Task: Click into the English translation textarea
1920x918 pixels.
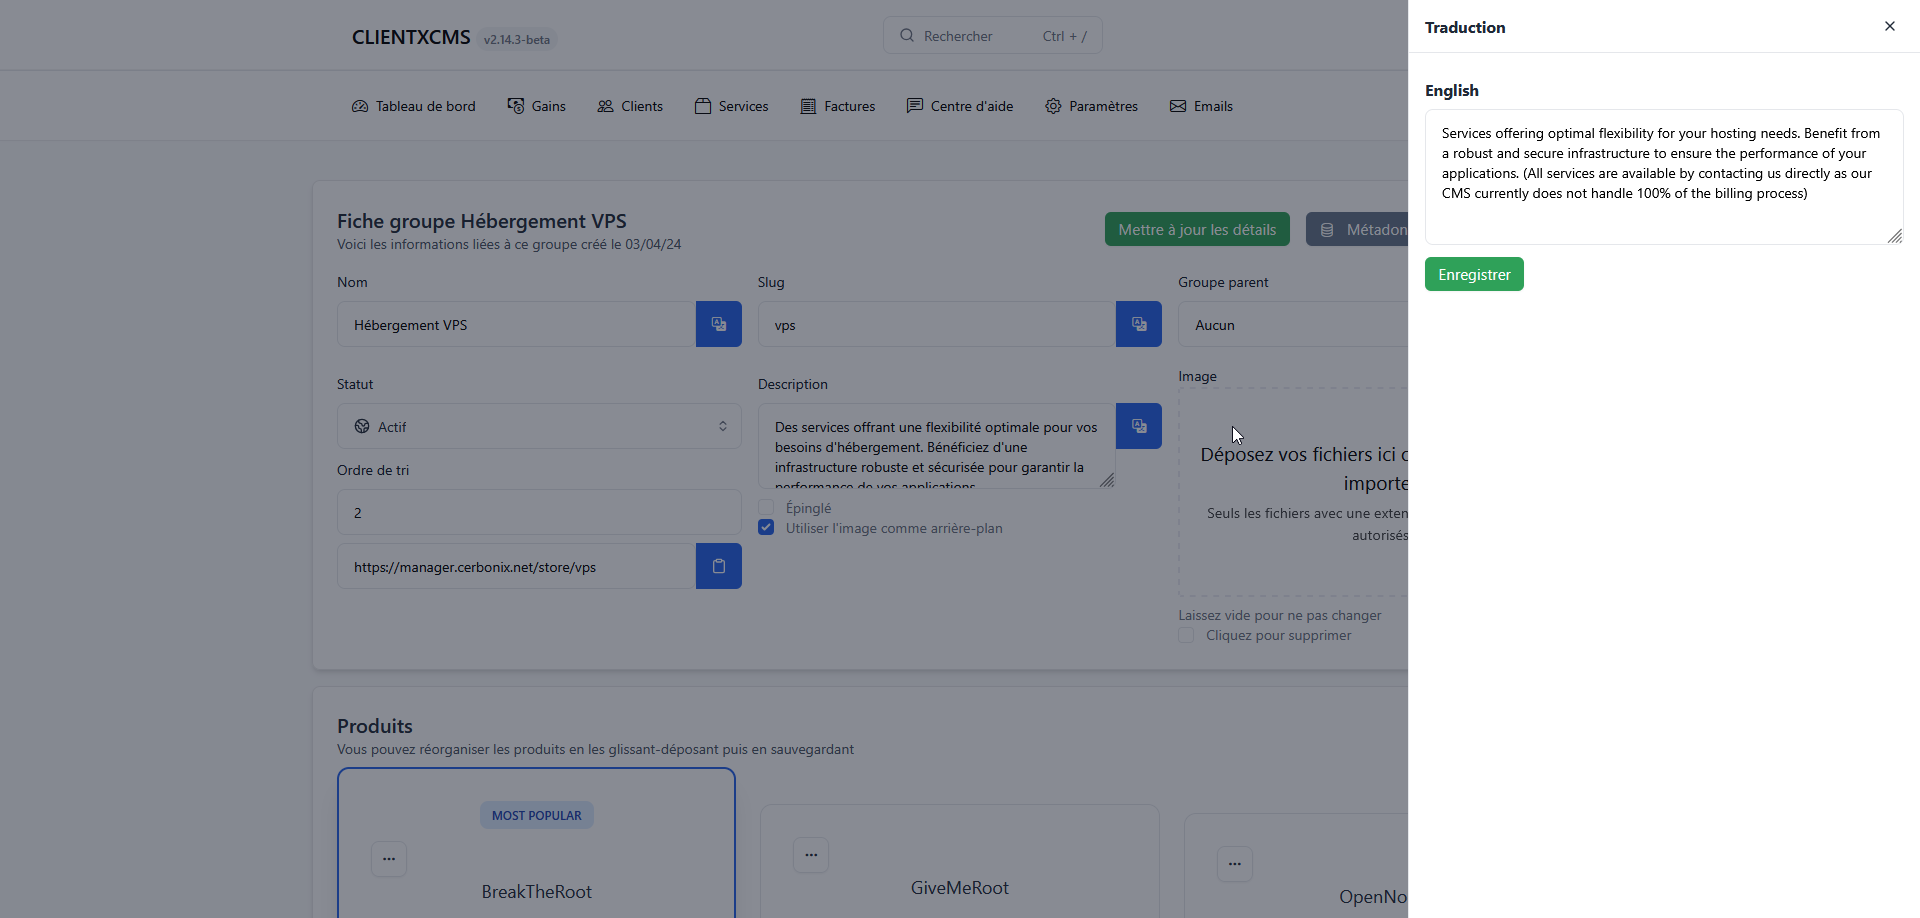Action: pyautogui.click(x=1663, y=177)
